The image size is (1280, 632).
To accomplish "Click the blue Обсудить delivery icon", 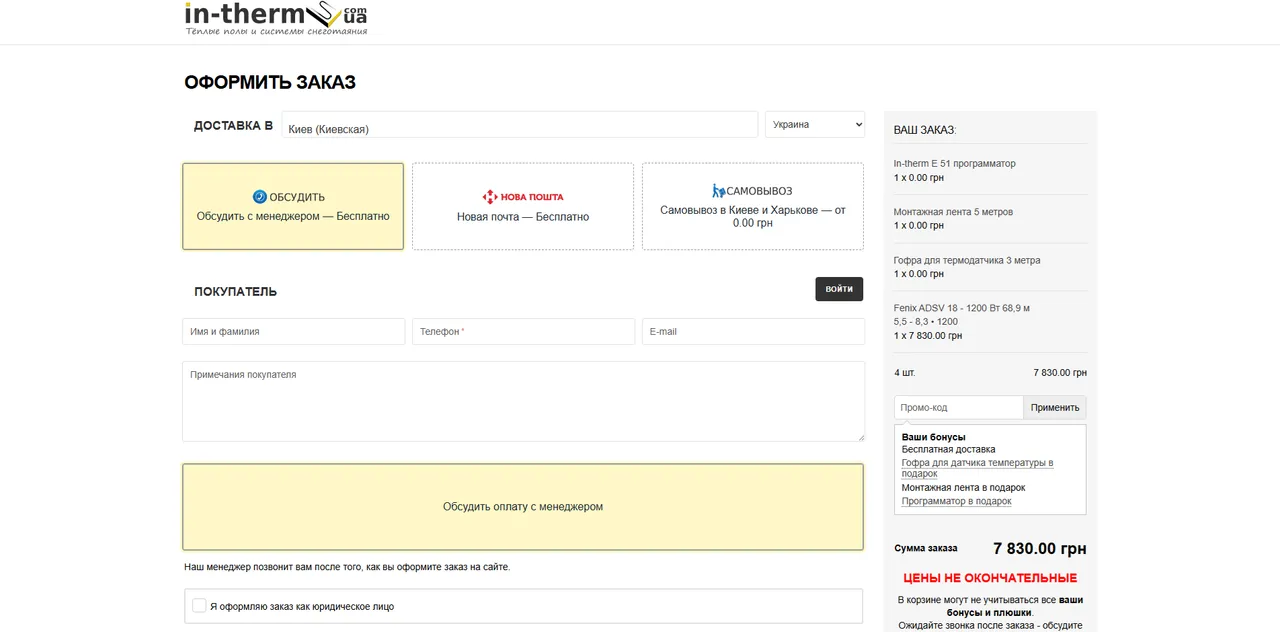I will coord(259,197).
